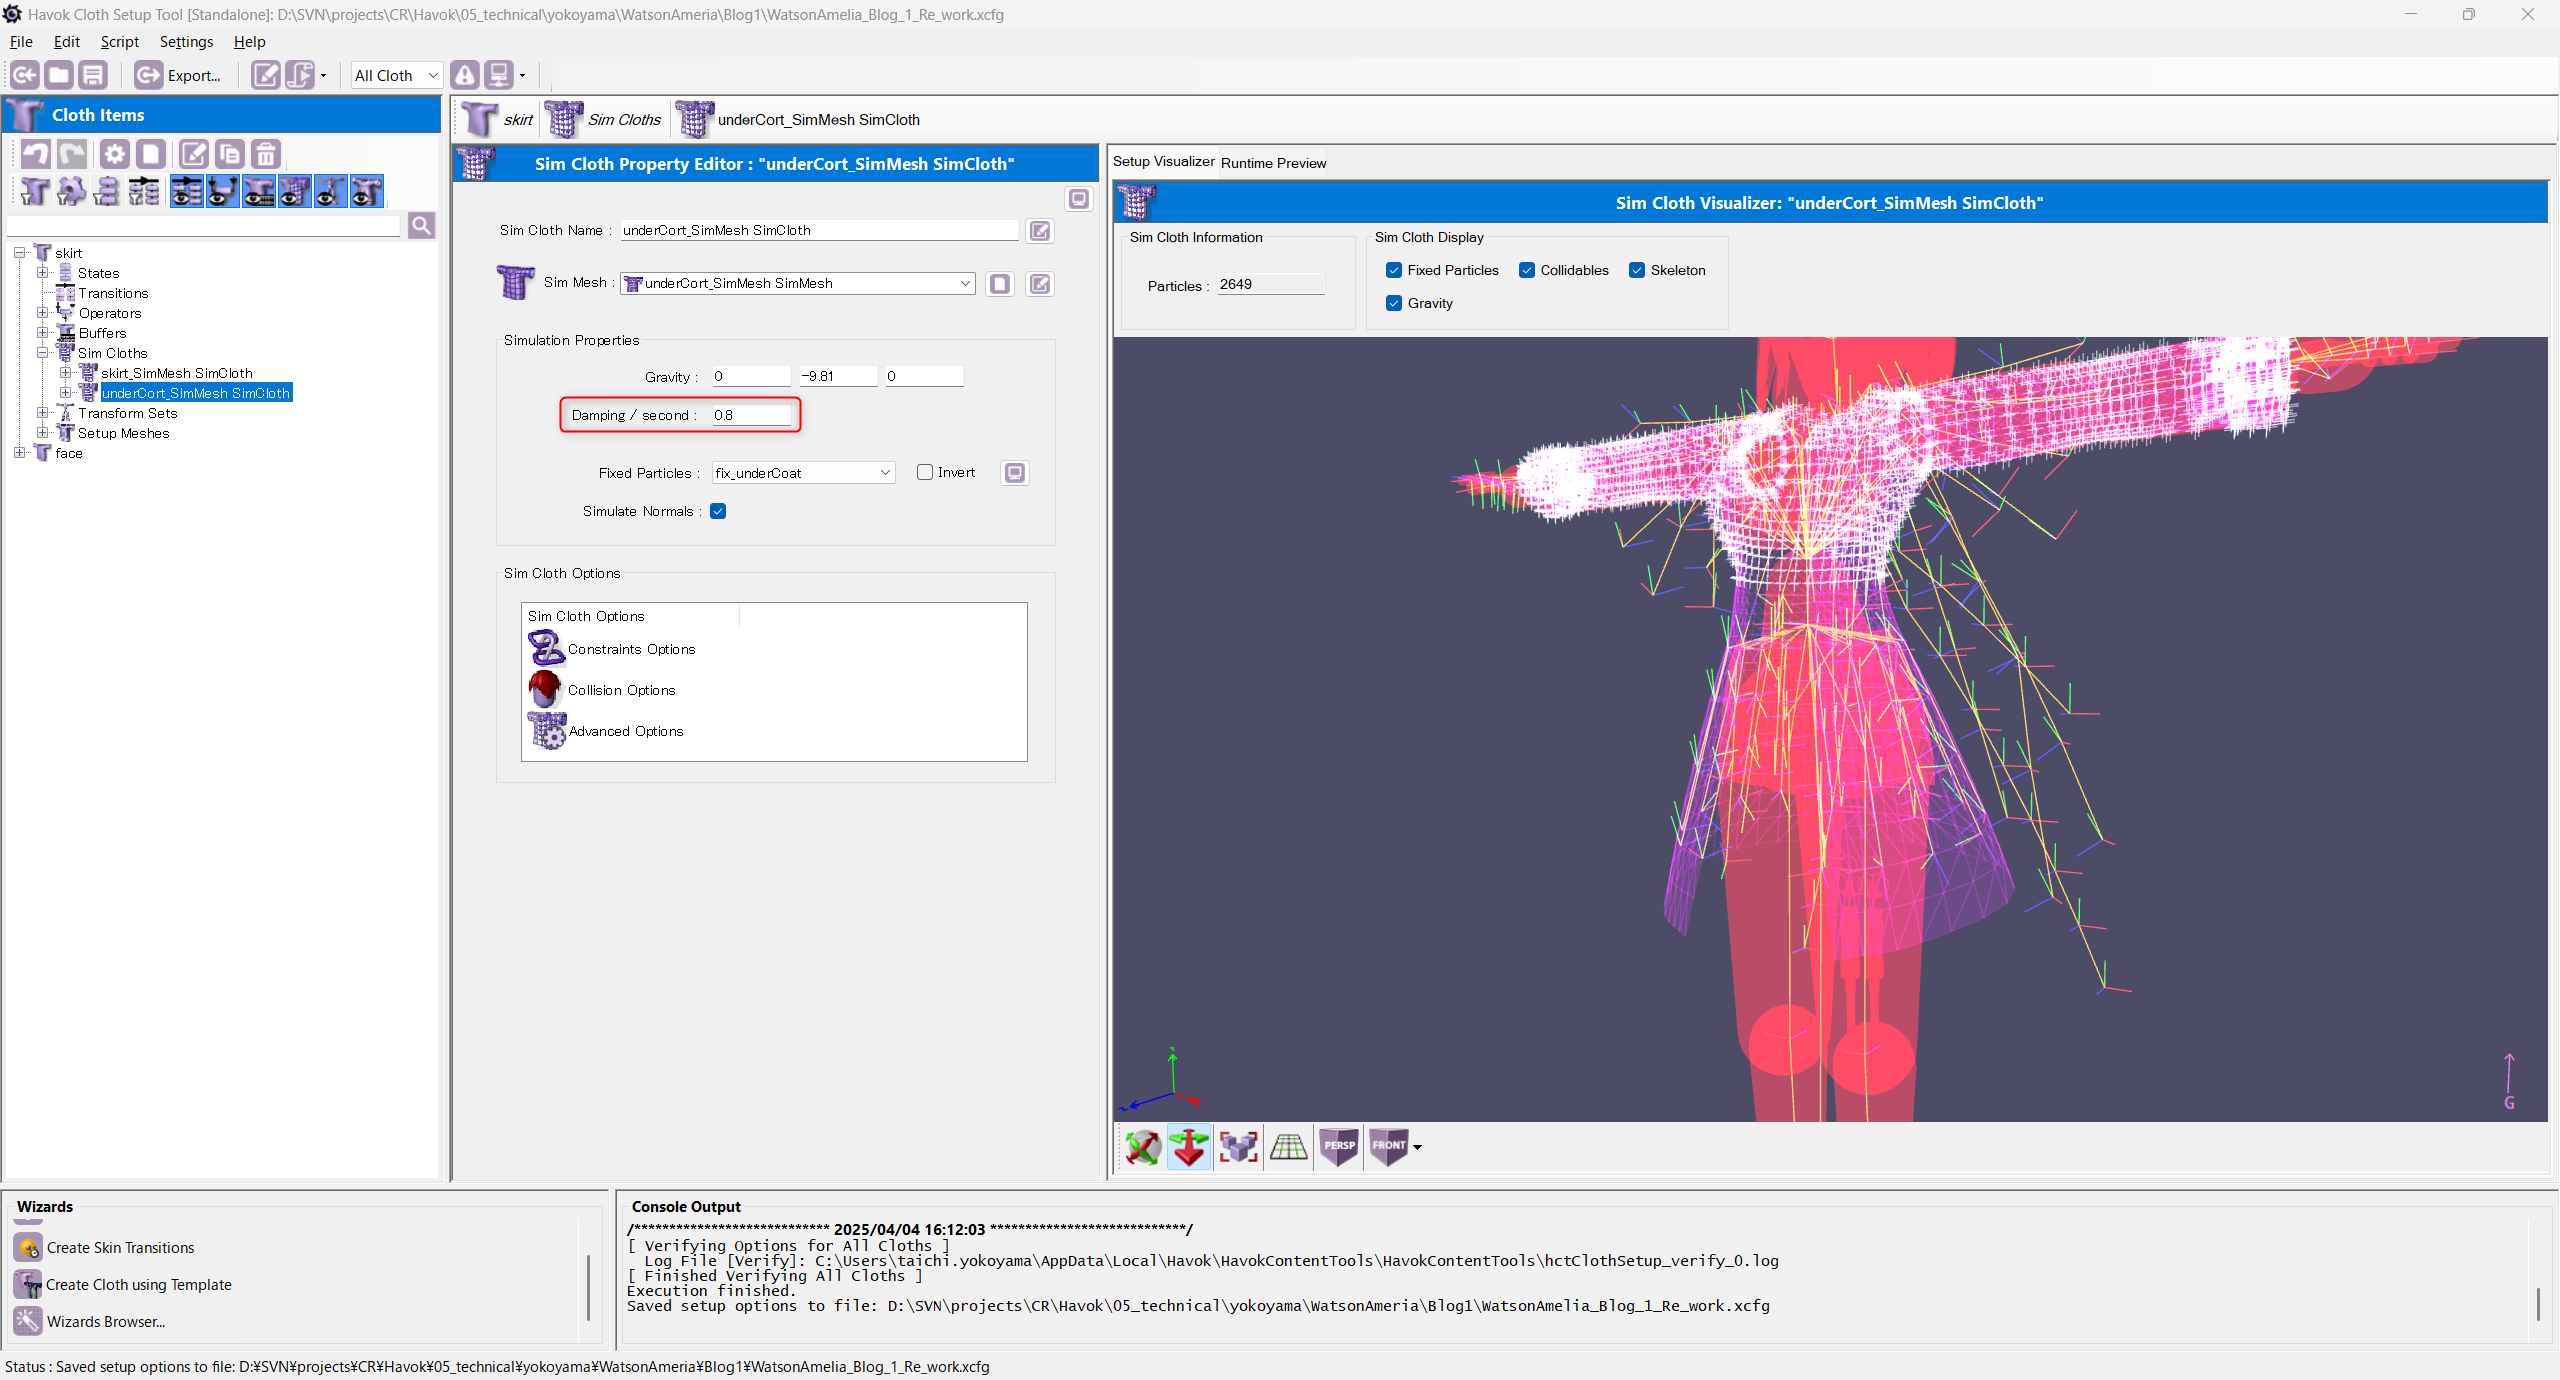The height and width of the screenshot is (1380, 2560).
Task: Open the Sim Mesh dropdown
Action: [797, 283]
